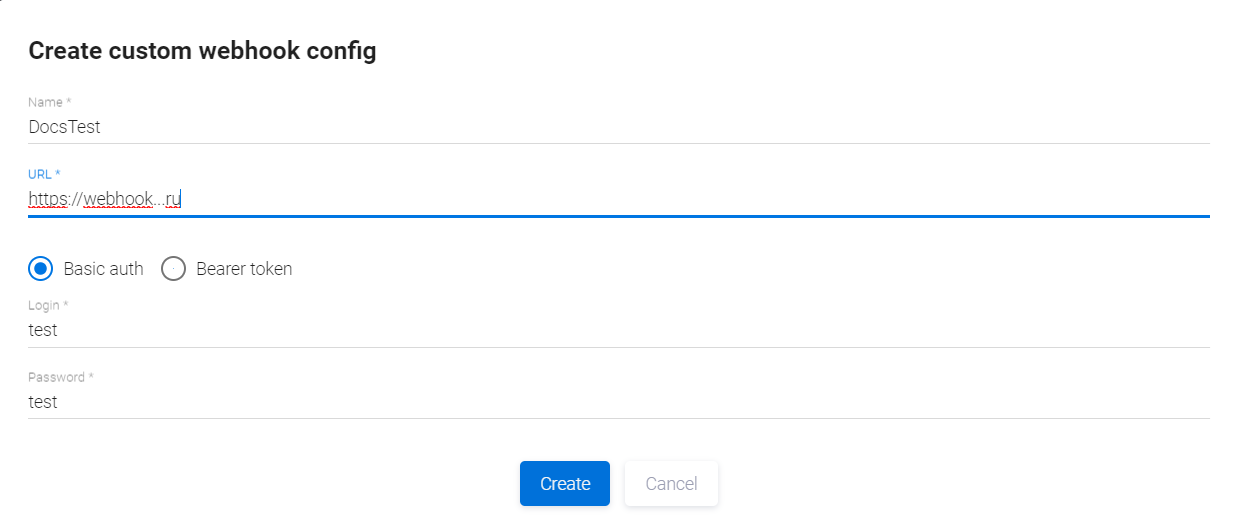
Task: Click the 'Password *' field label
Action: tap(61, 377)
